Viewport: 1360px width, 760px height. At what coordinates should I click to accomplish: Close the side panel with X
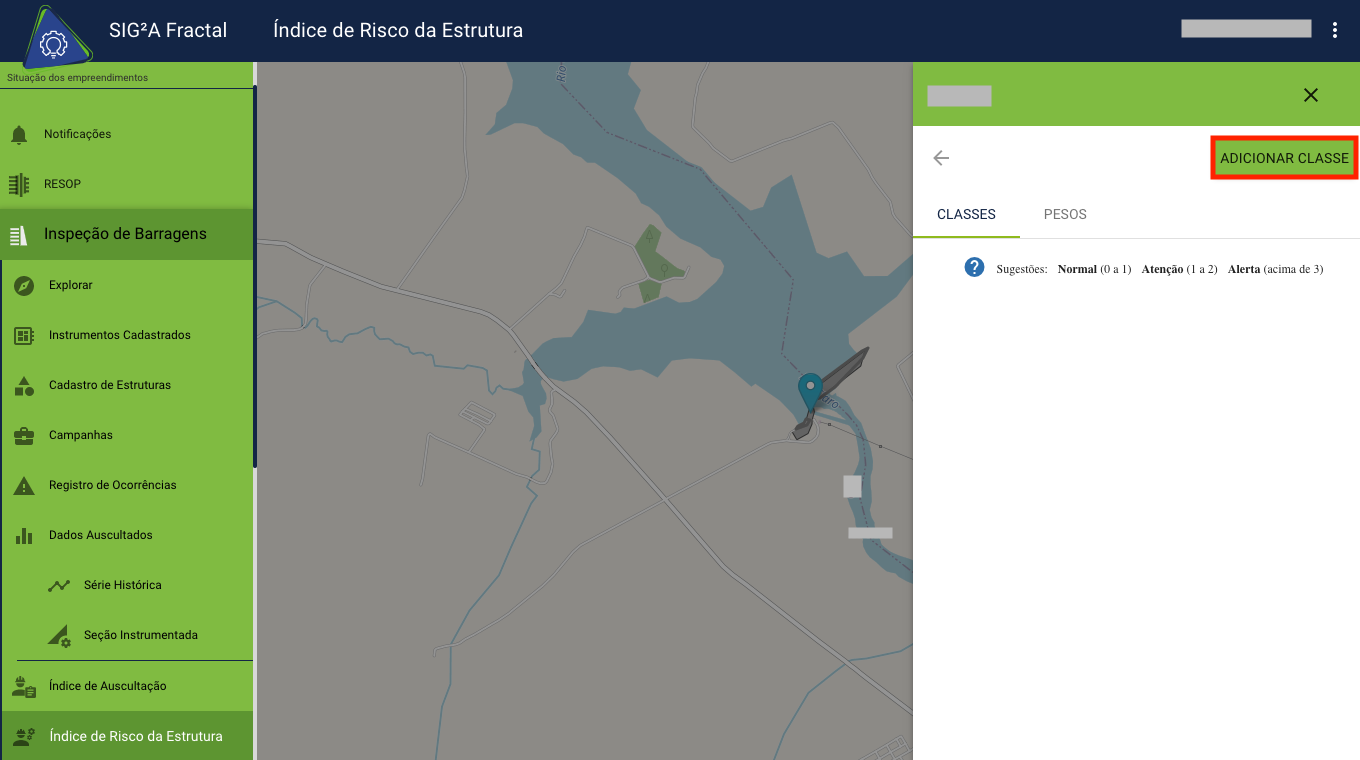[1311, 95]
